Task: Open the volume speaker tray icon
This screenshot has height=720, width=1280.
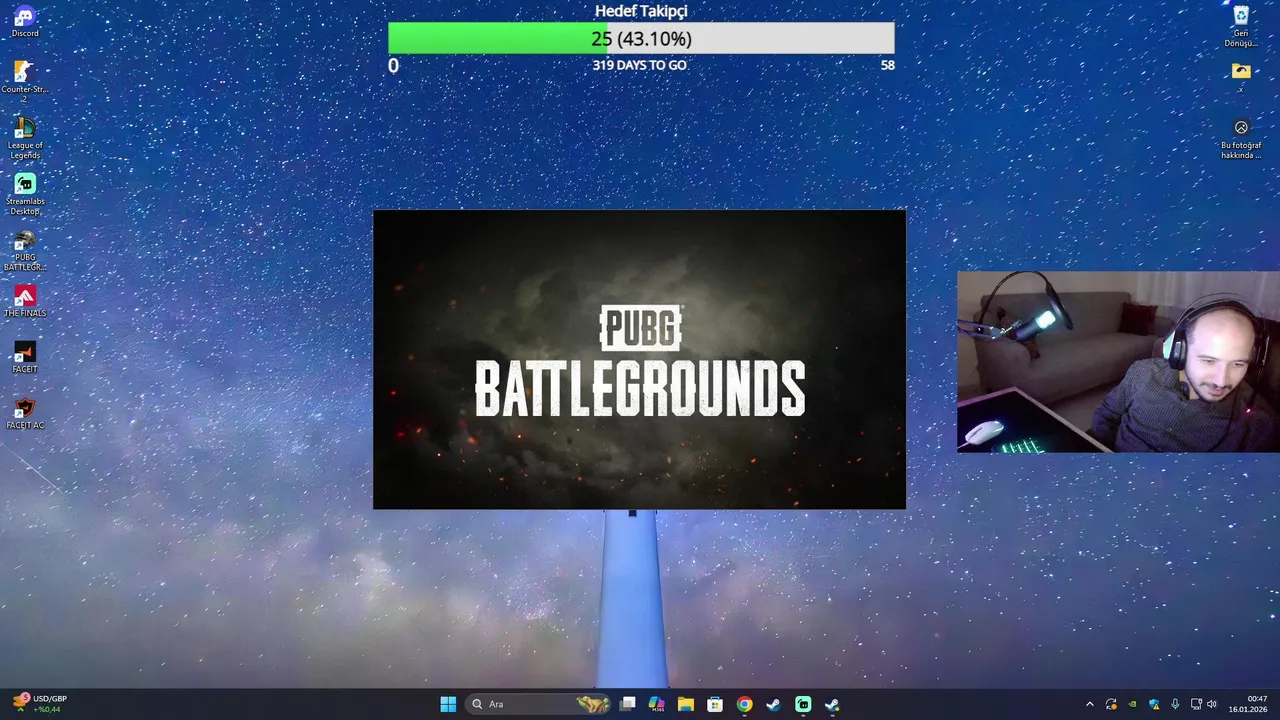Action: coord(1212,704)
